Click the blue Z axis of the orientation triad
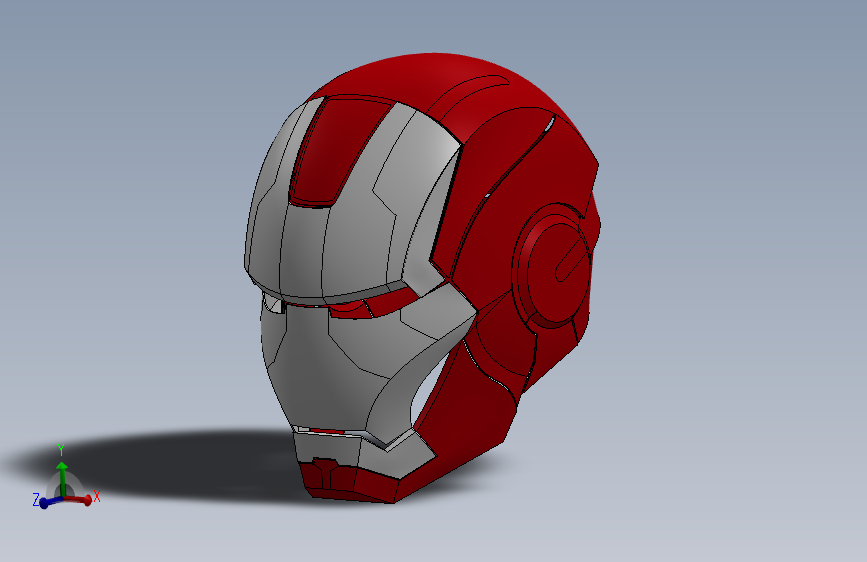Image resolution: width=867 pixels, height=562 pixels. pos(50,502)
